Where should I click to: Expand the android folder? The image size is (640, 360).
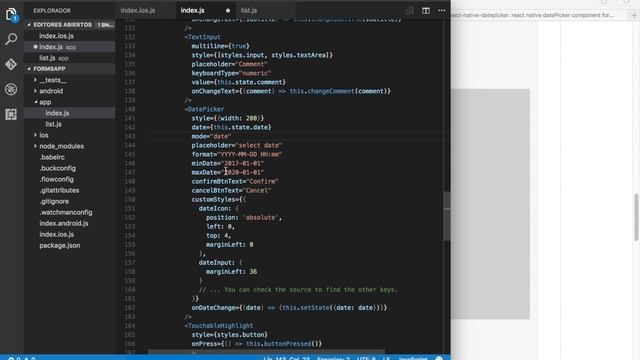tap(51, 91)
